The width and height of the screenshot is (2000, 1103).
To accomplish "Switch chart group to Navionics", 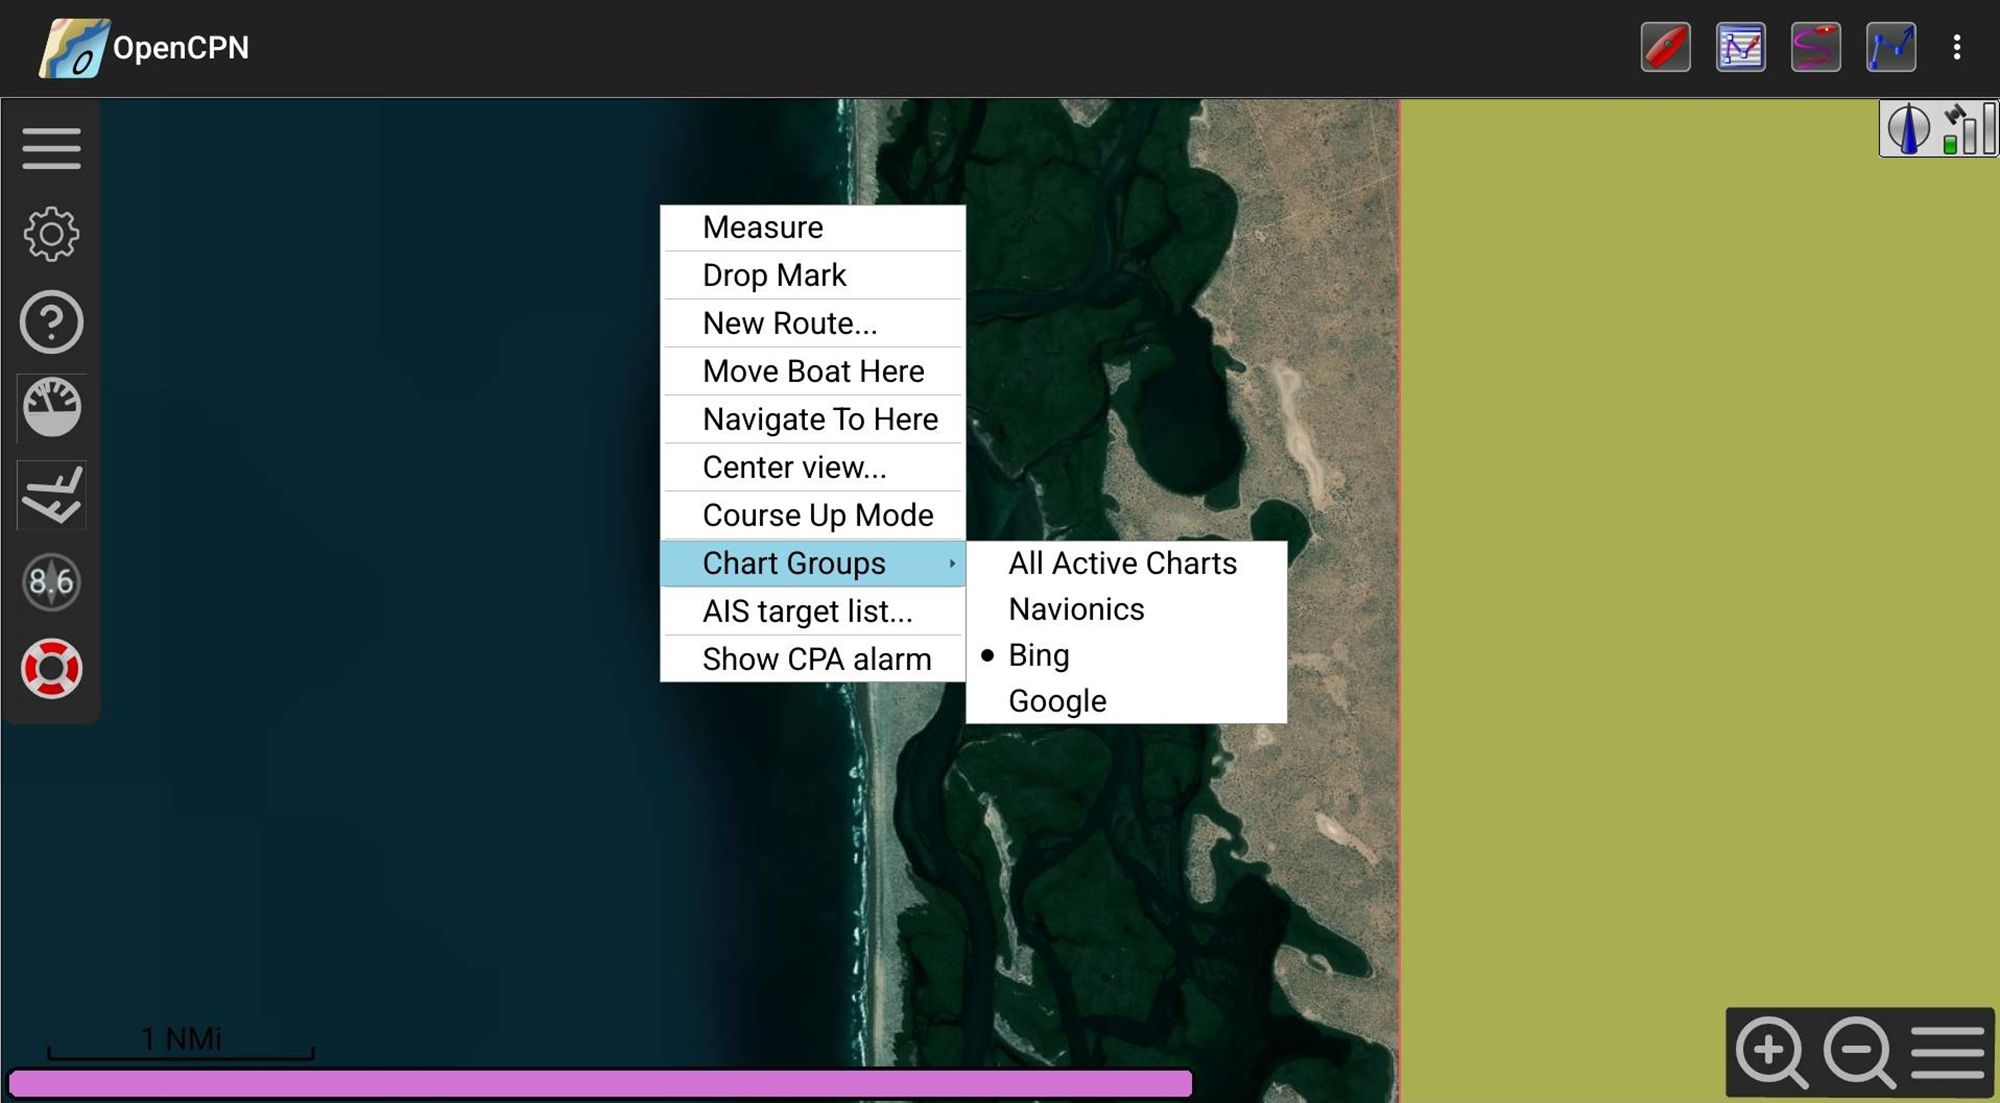I will (x=1076, y=609).
